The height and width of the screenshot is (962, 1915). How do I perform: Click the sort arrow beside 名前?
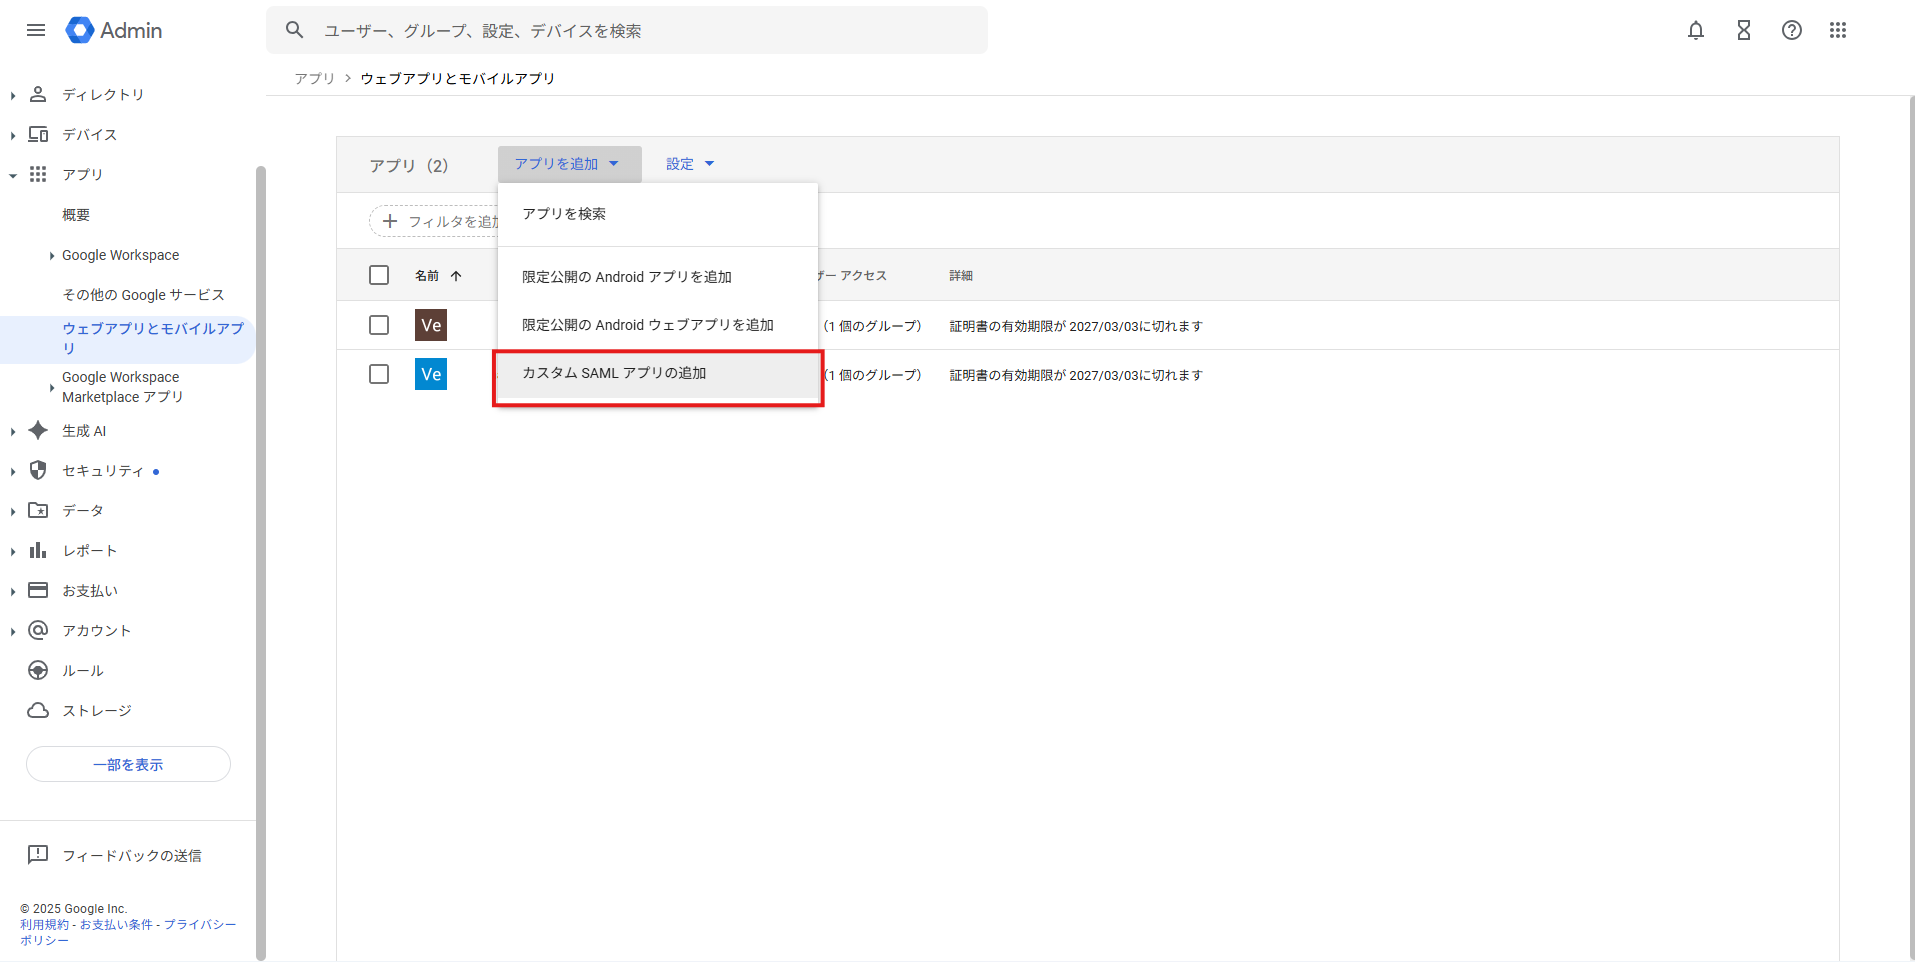[x=456, y=276]
